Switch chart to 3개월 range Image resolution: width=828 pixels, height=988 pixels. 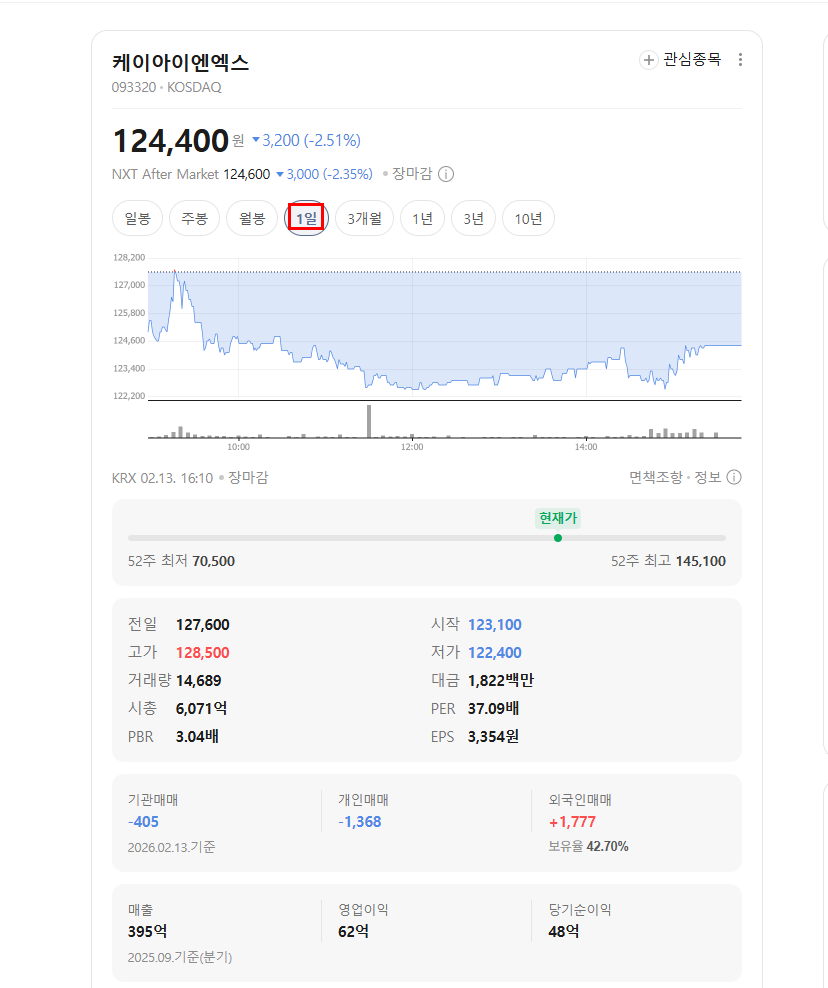(364, 219)
